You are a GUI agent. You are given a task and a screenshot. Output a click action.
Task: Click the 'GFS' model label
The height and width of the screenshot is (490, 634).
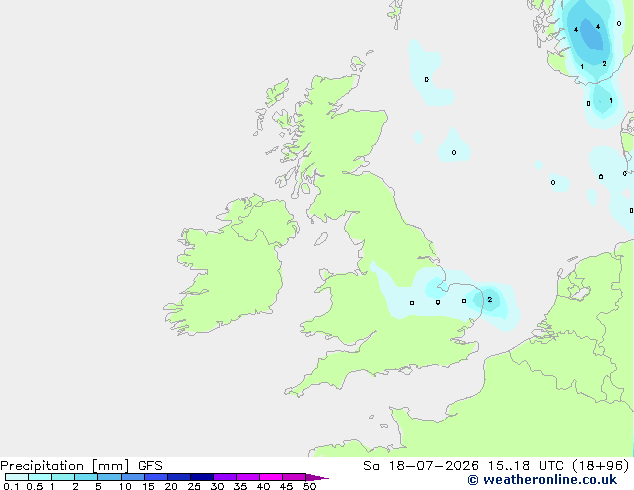tap(150, 465)
